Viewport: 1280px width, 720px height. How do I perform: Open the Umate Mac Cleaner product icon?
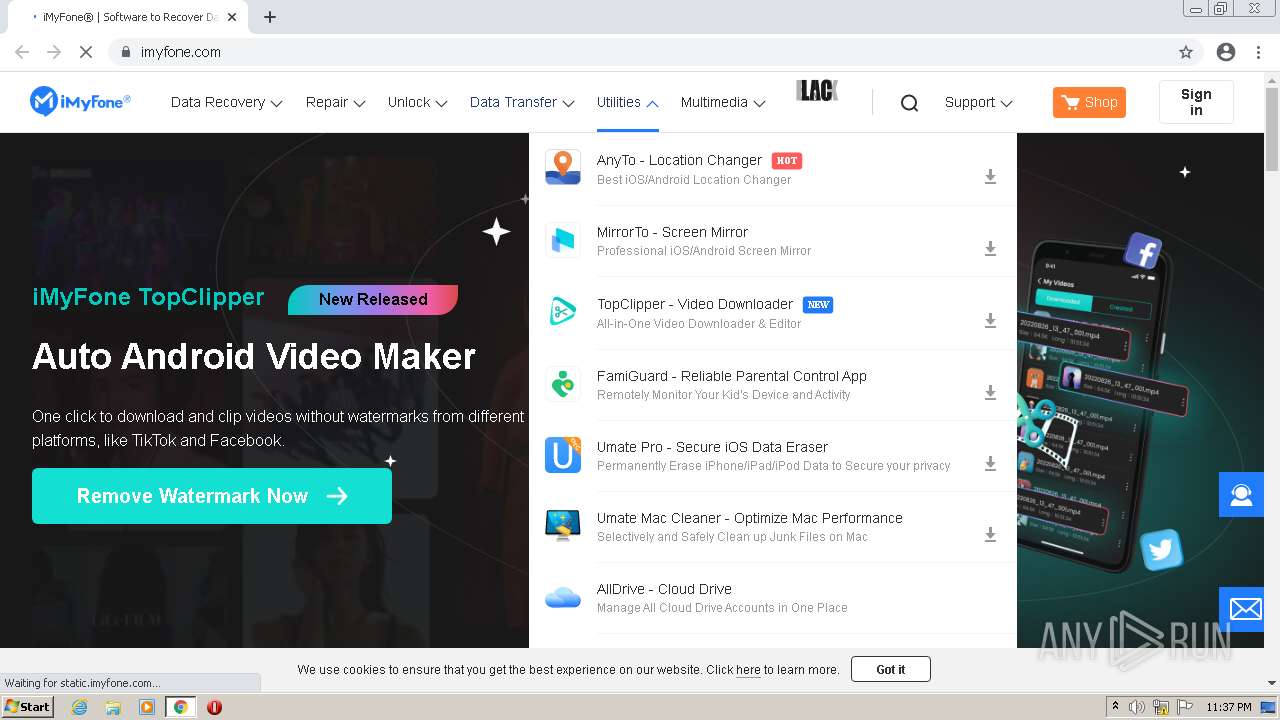pos(563,526)
